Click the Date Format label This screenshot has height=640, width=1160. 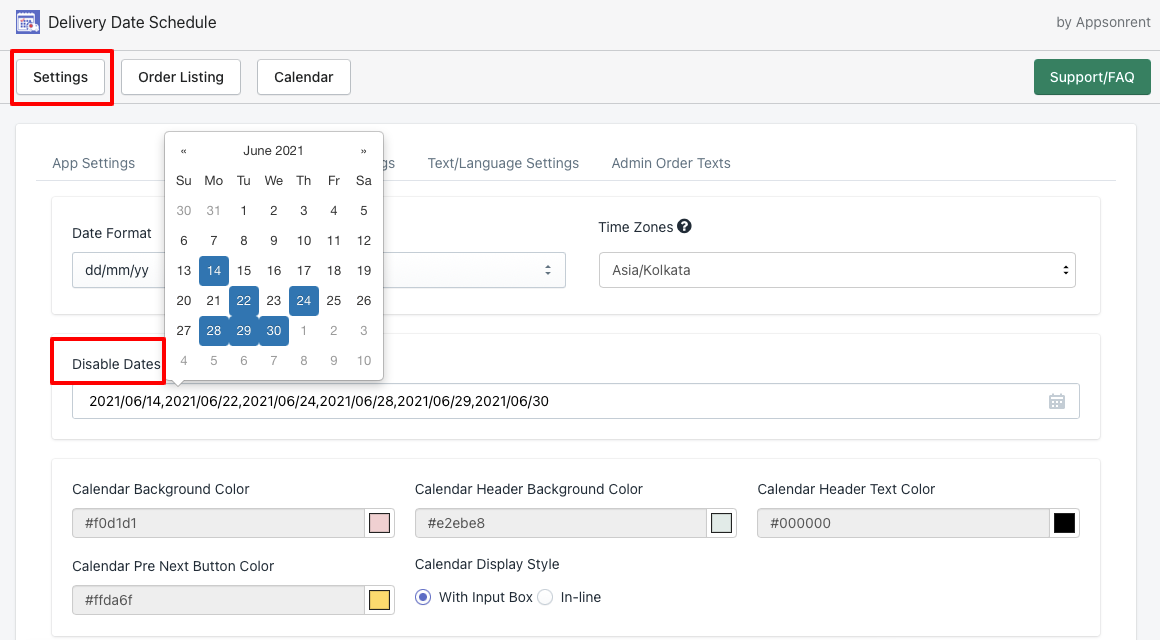pos(112,233)
